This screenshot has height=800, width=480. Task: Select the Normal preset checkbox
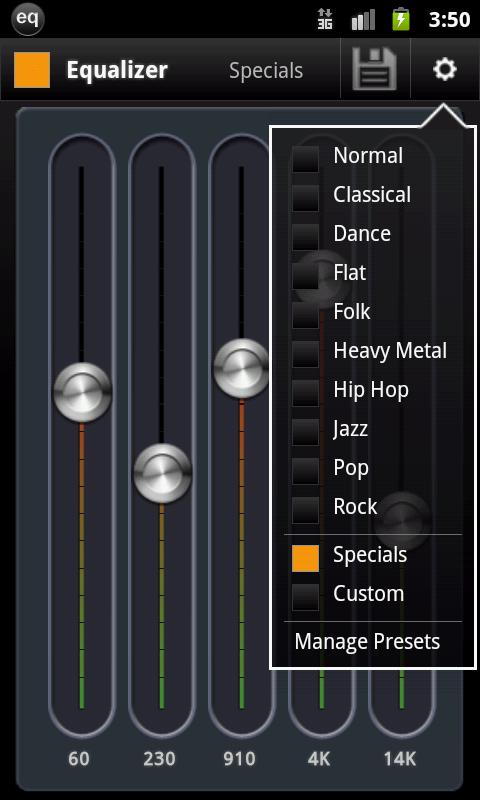coord(306,159)
